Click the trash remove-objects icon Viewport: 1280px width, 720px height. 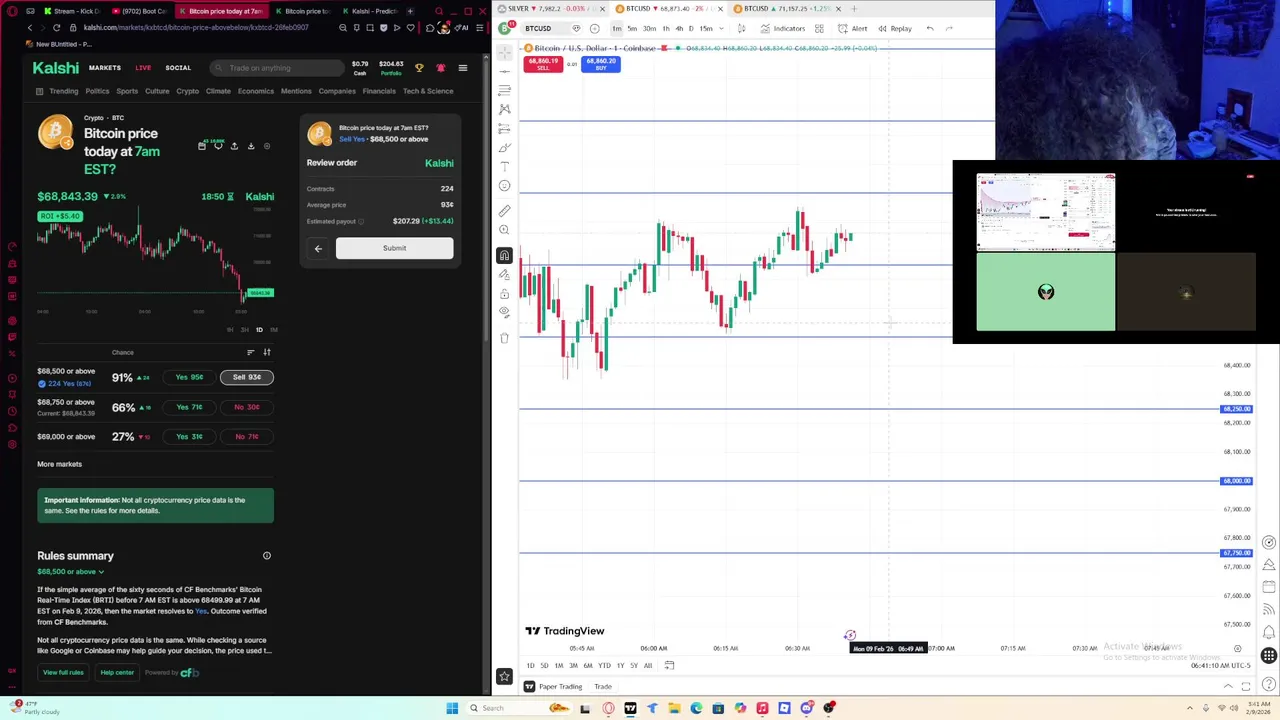tap(504, 338)
